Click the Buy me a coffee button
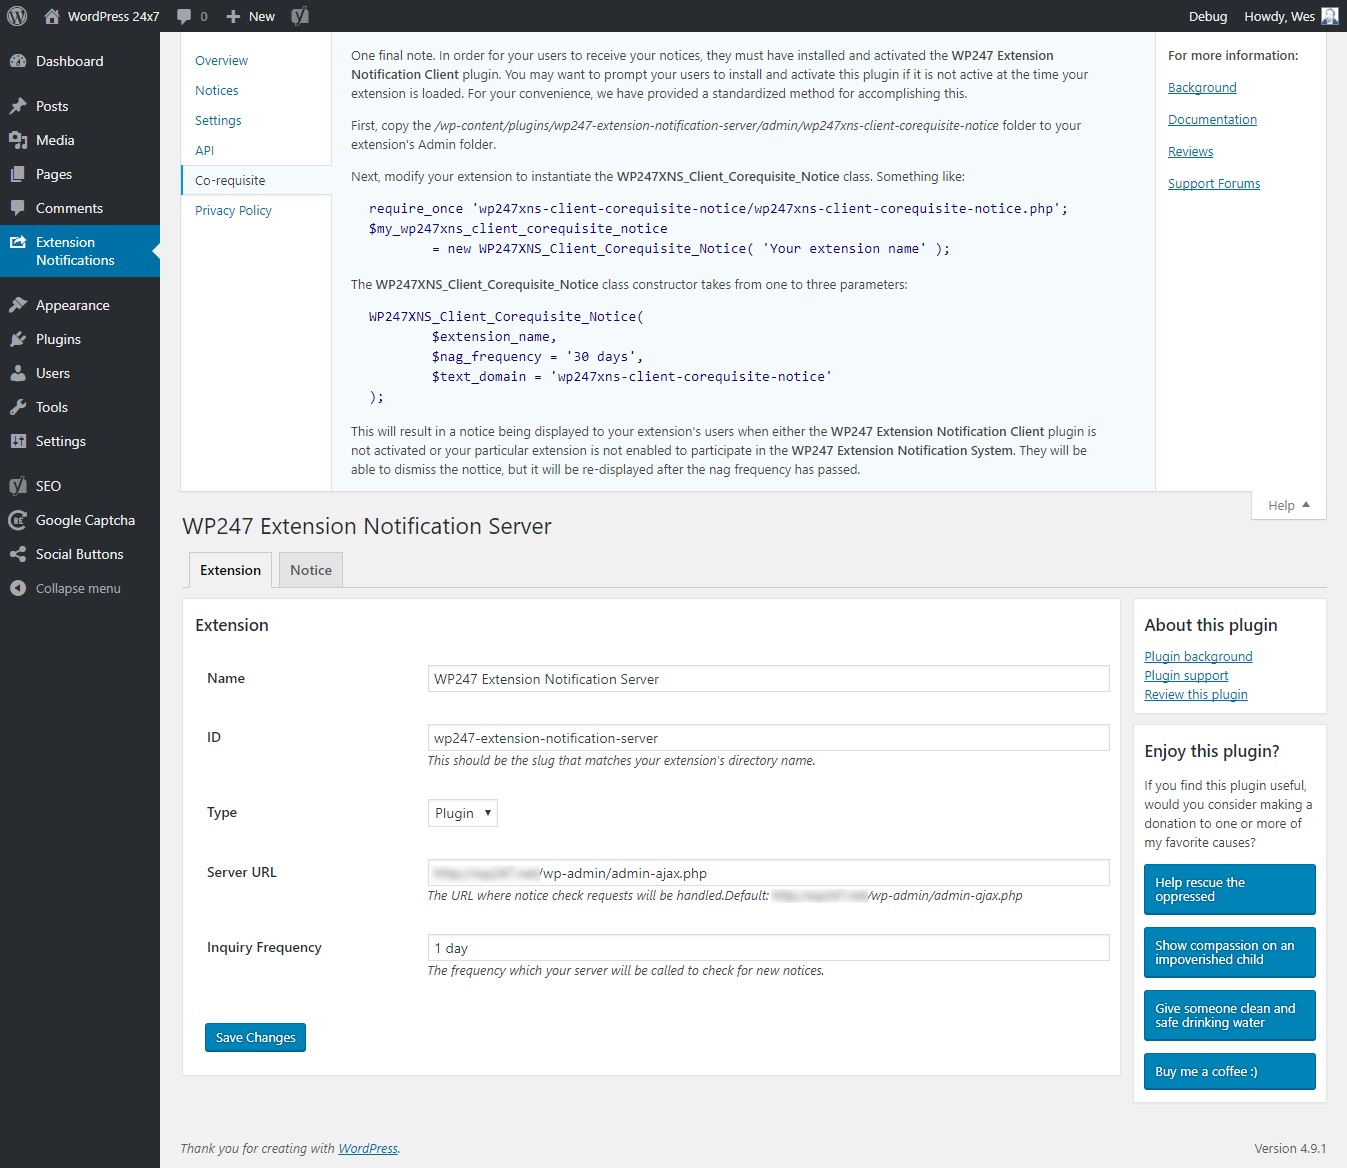The image size is (1347, 1168). [x=1229, y=1071]
